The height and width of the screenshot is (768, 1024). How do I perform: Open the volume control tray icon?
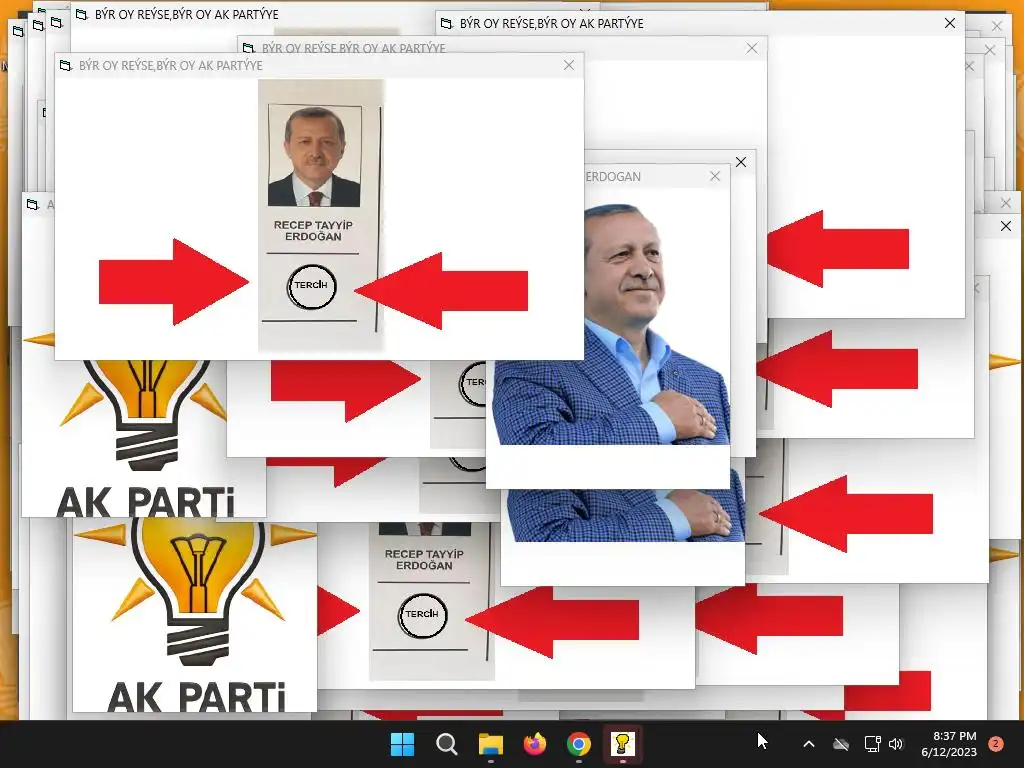[x=896, y=744]
